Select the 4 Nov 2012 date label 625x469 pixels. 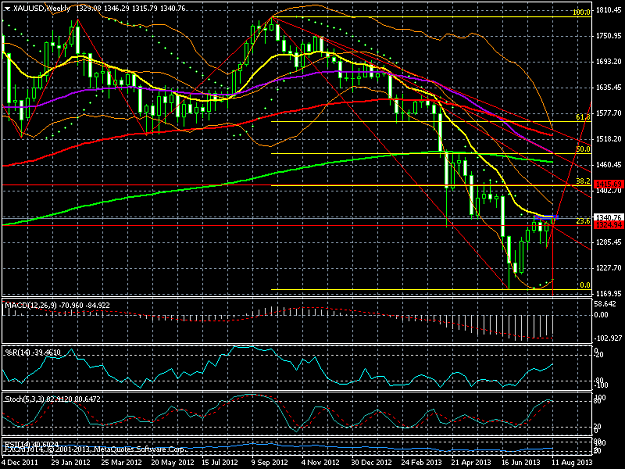pyautogui.click(x=320, y=462)
